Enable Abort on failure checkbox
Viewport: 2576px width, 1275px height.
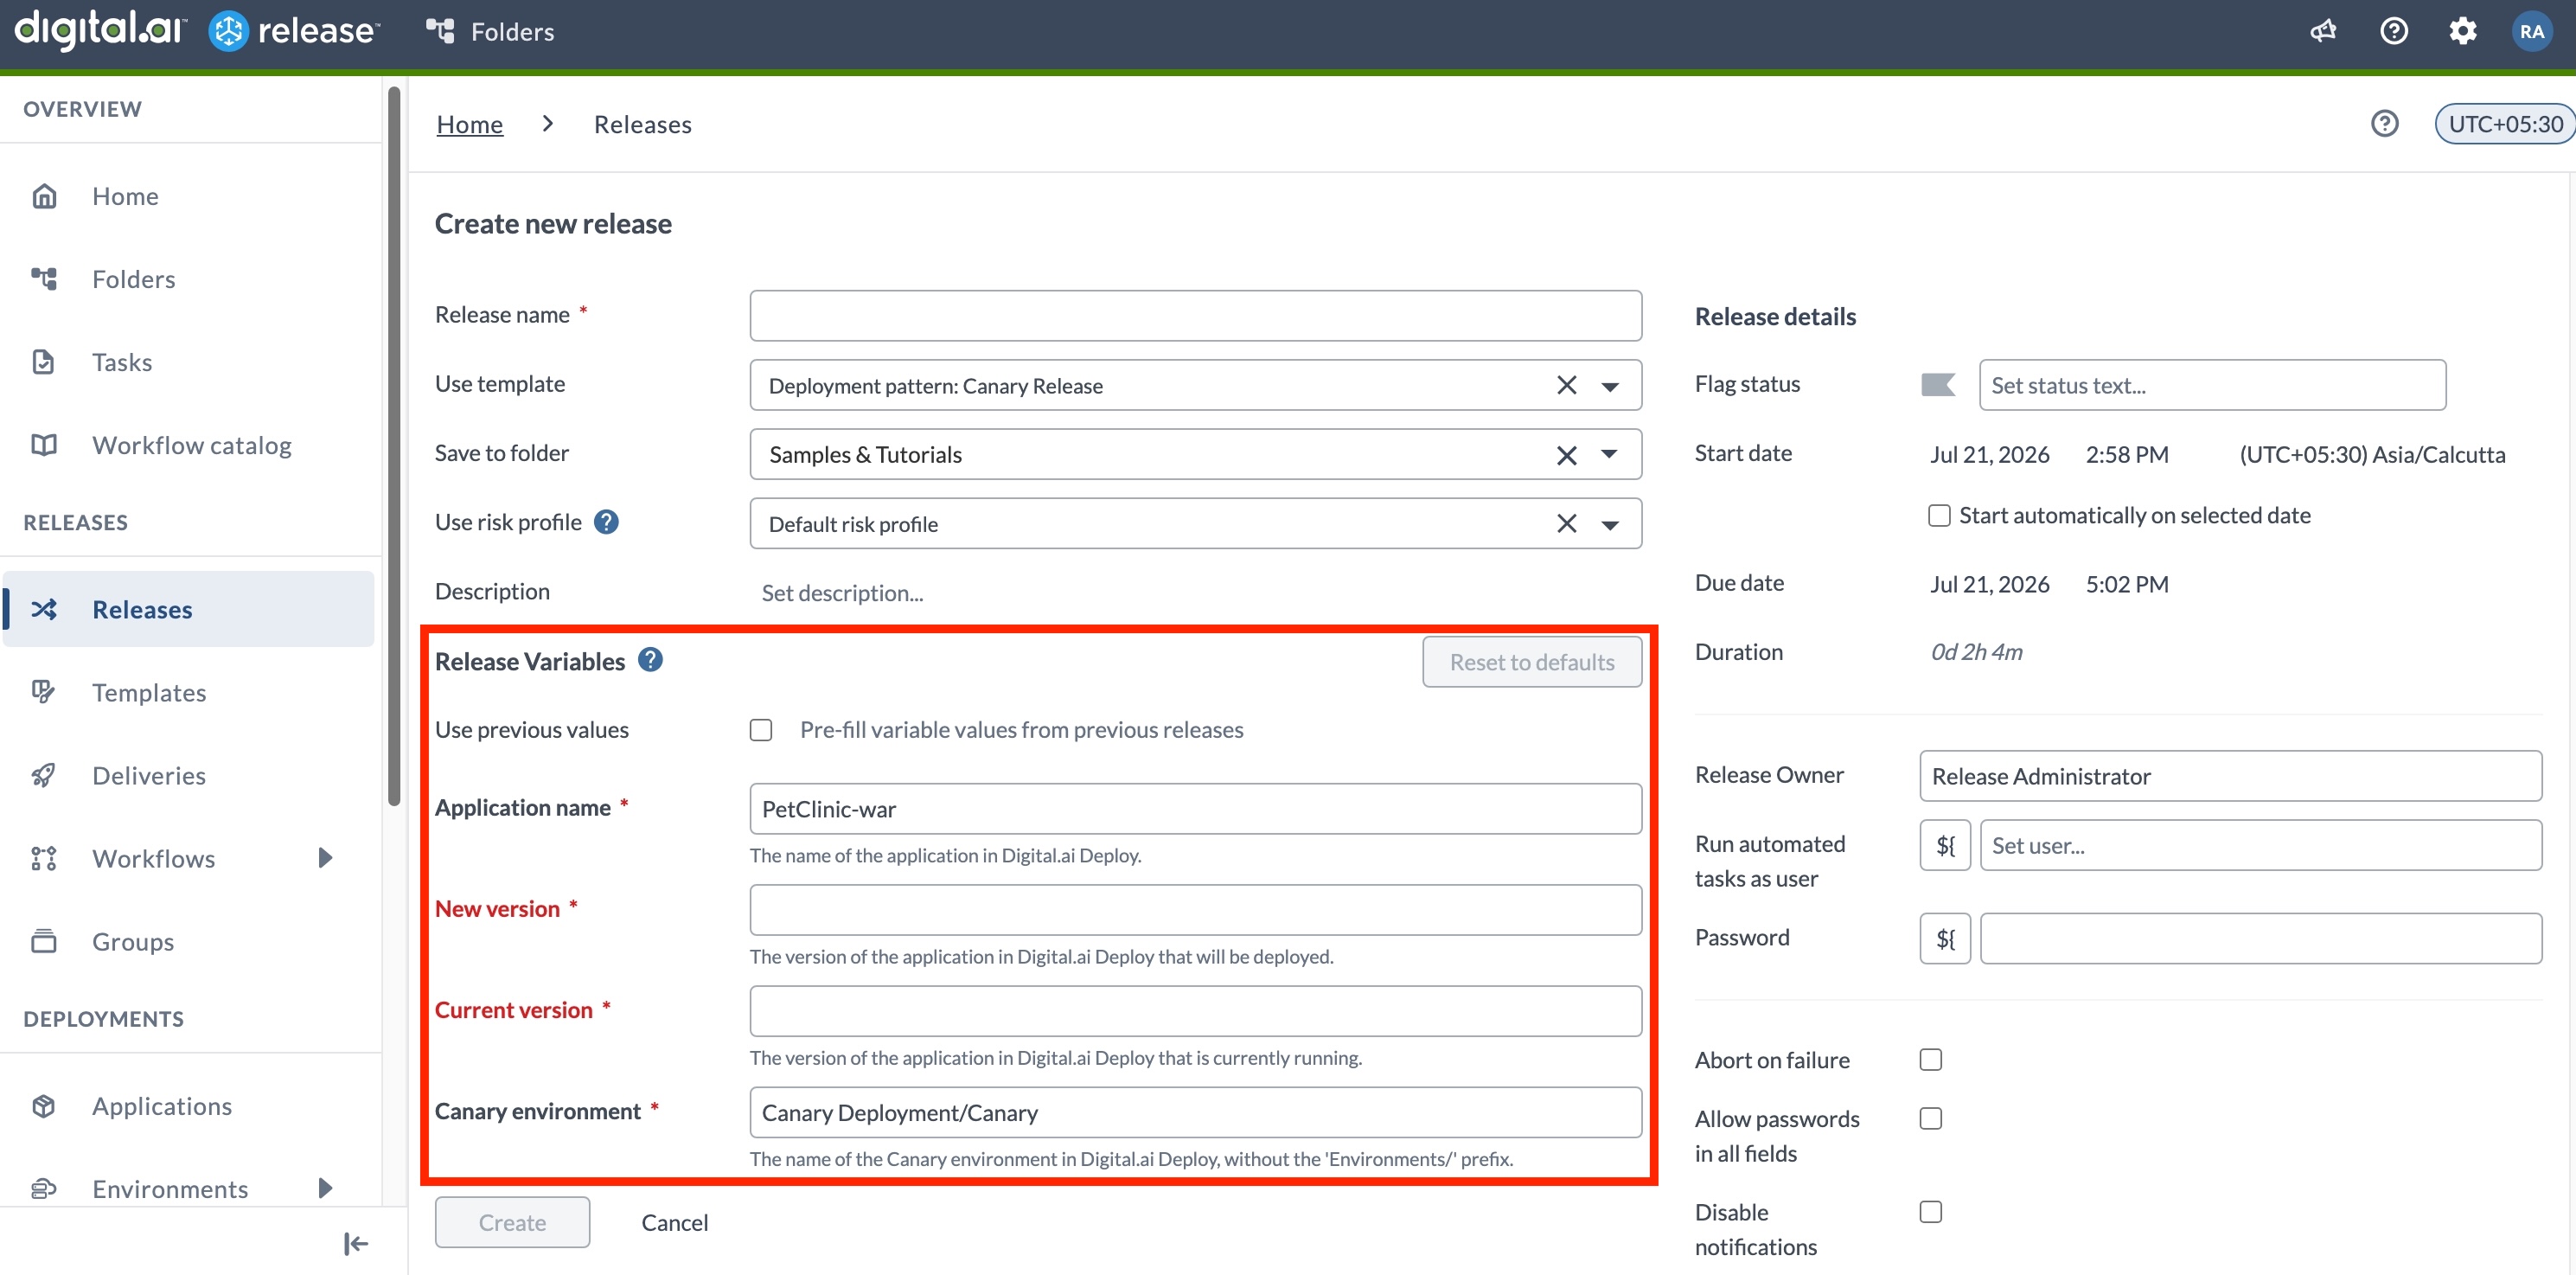click(x=1931, y=1059)
